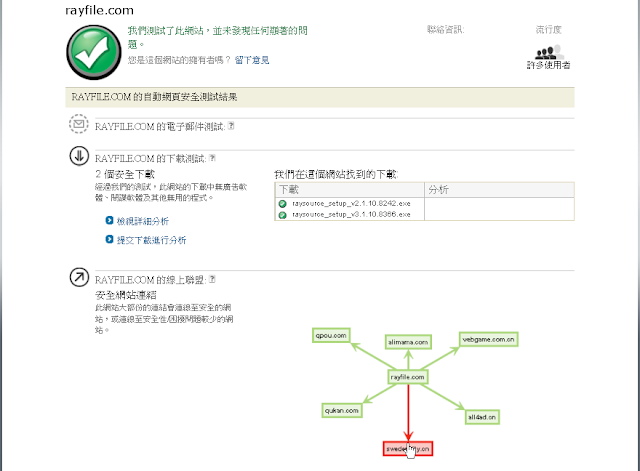Click green check icon beside raysource_setup_v3.1.10.8366.exe
Viewport: 640px width, 471px height.
(282, 215)
